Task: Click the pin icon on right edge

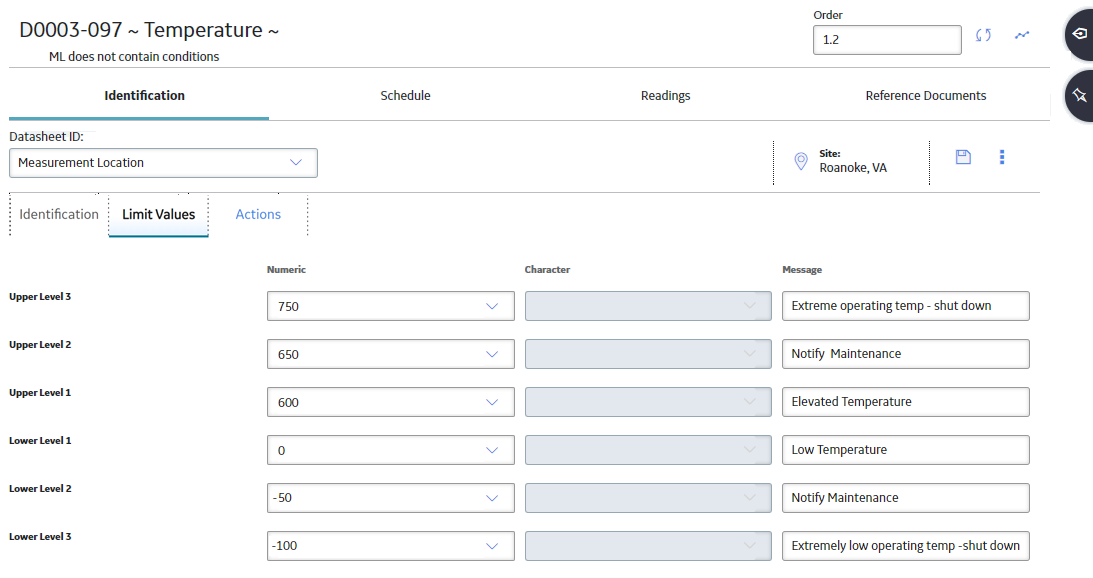Action: tap(1079, 96)
